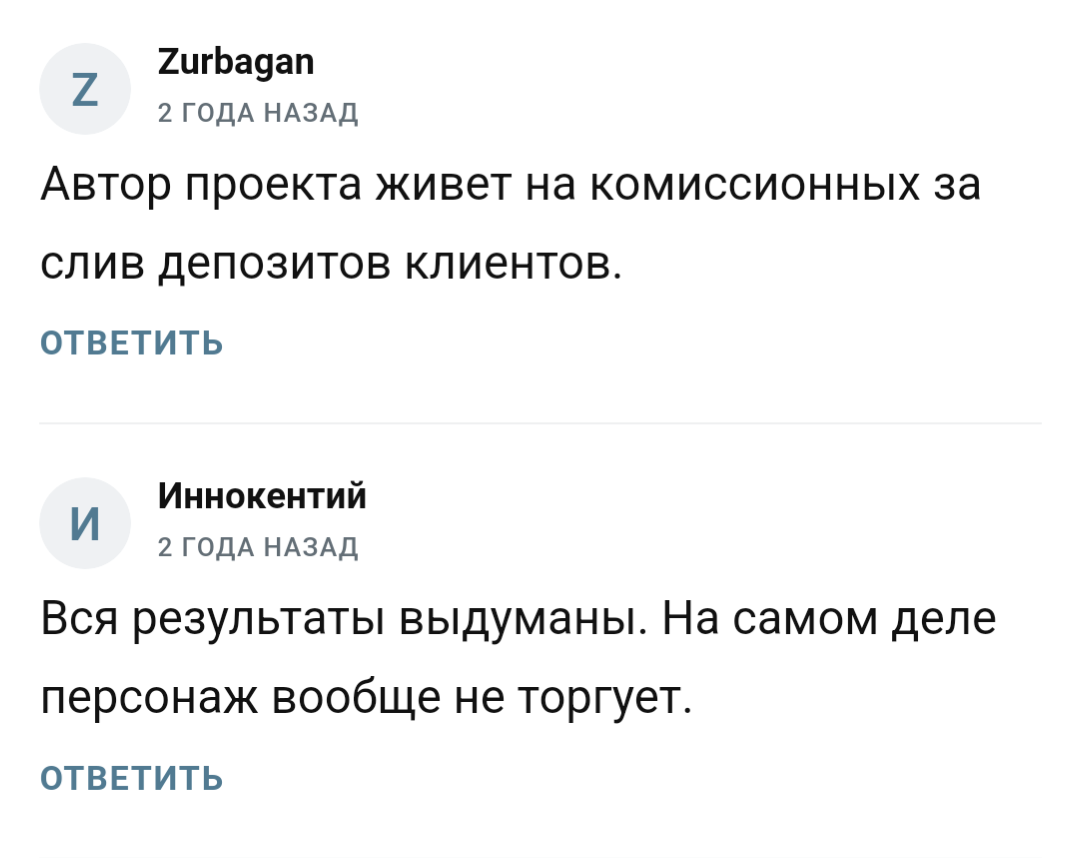
Task: Click the timestamp 2 ГОДА НАЗАД on Zurbagan's comment
Action: pos(259,113)
